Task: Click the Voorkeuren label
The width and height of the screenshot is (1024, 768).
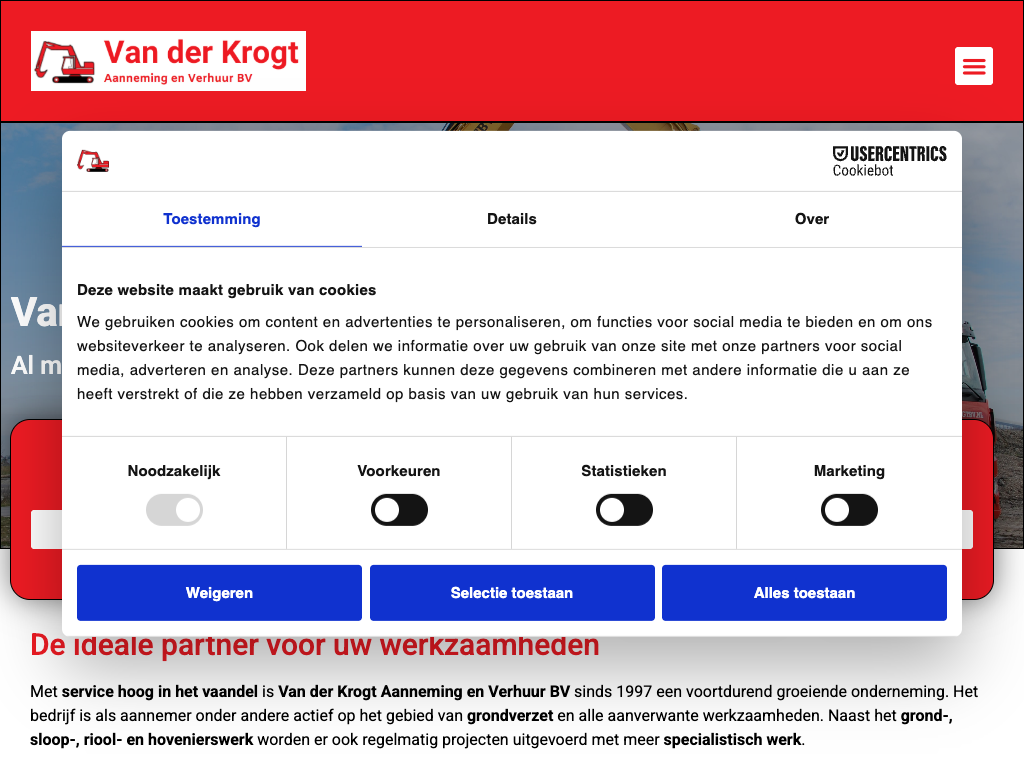Action: click(398, 471)
